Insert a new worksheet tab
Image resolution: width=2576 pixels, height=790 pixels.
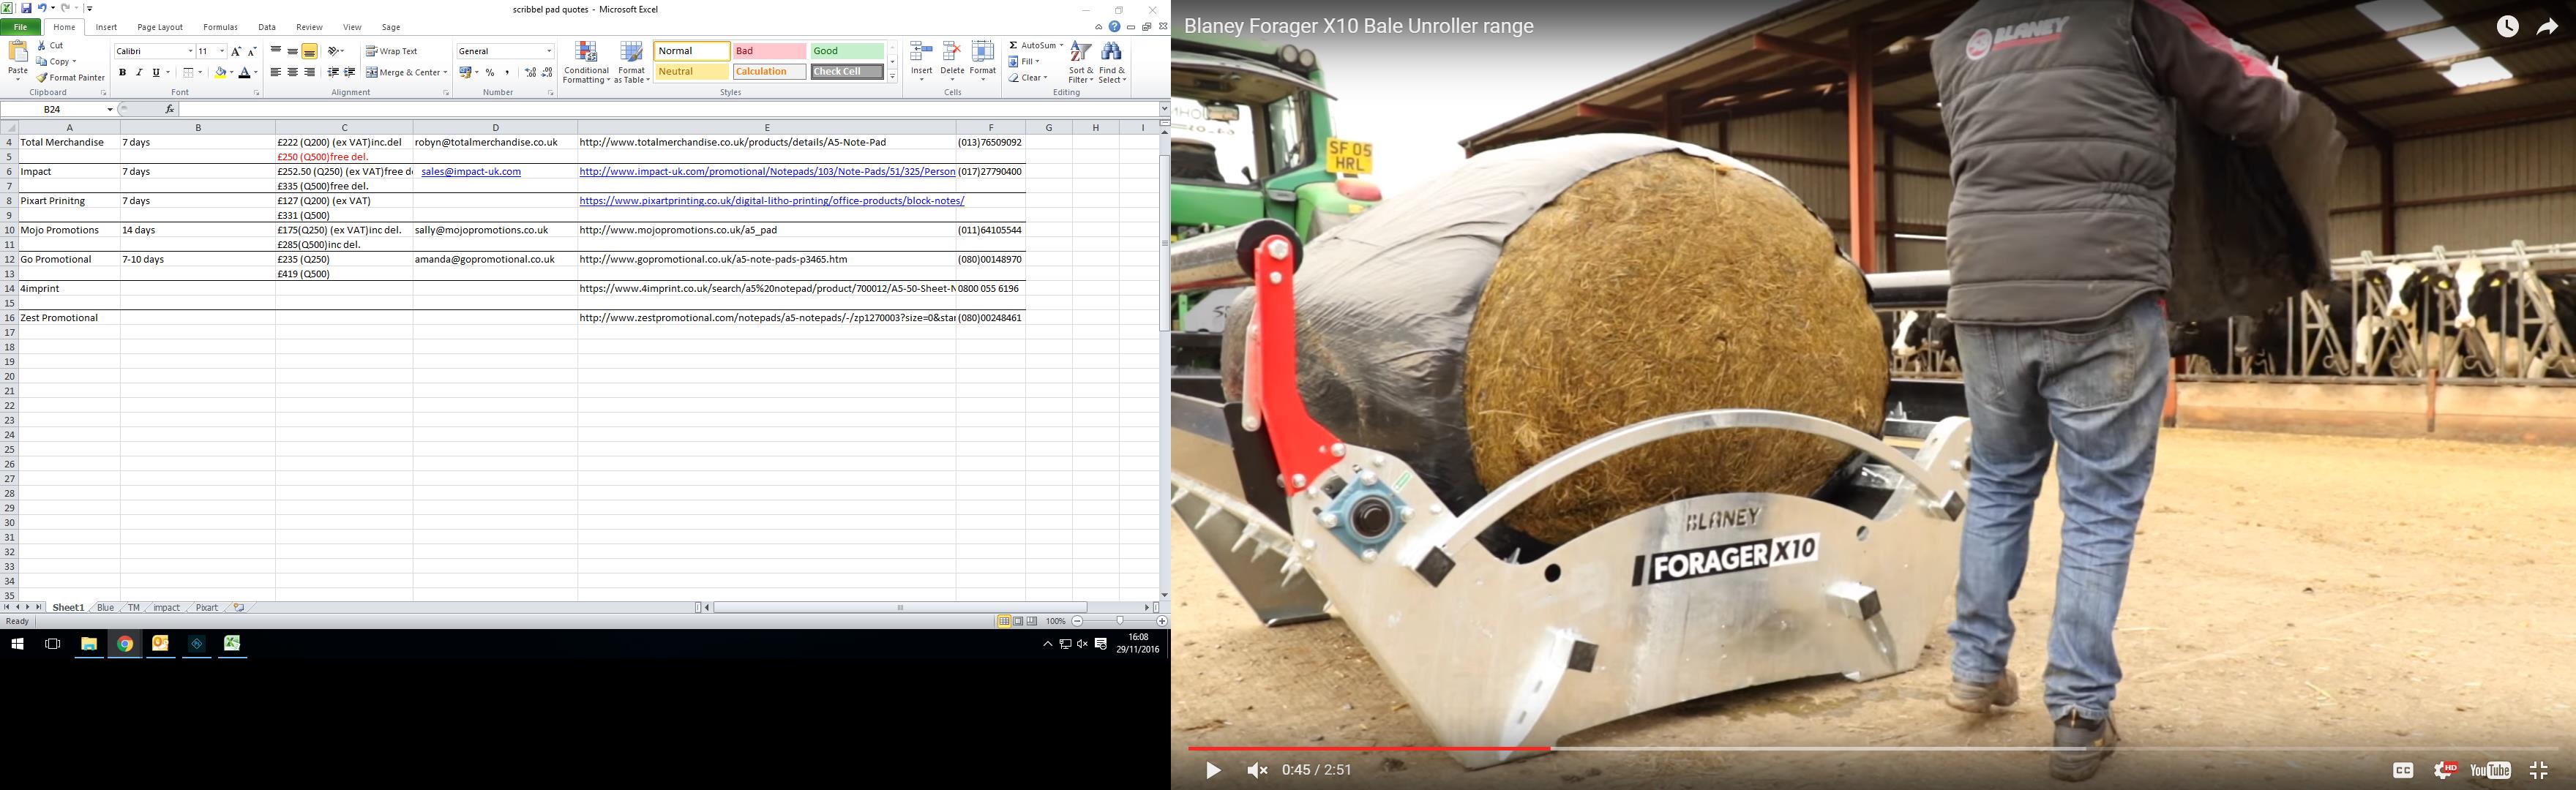tap(238, 607)
